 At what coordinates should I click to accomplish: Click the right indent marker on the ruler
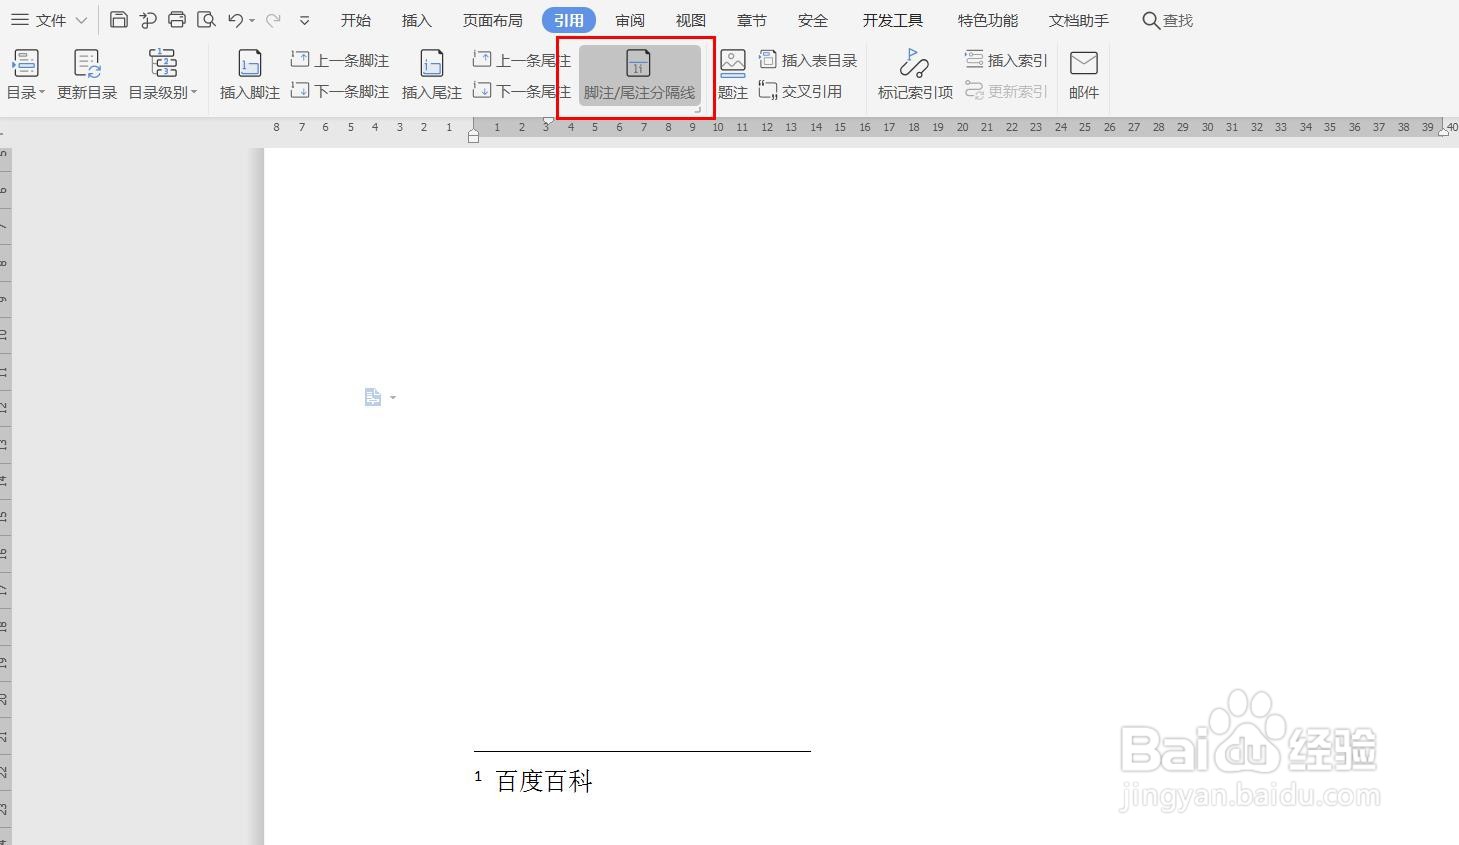tap(1443, 131)
